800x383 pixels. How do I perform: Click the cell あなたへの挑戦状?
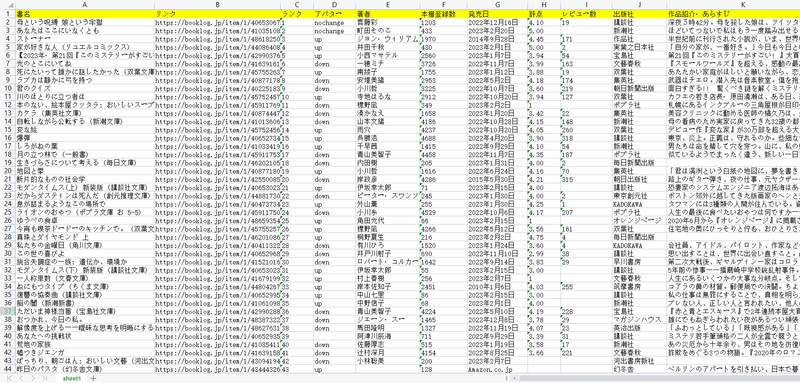point(85,336)
